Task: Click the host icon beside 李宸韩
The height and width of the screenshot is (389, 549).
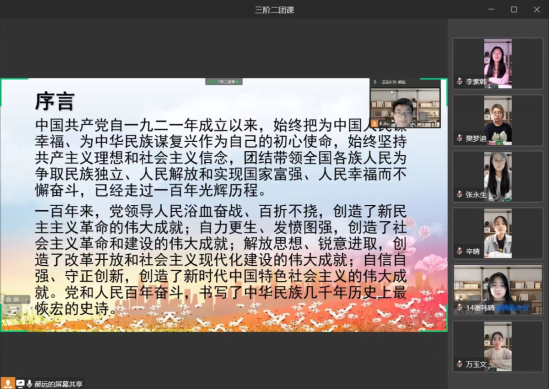Action: click(x=460, y=82)
